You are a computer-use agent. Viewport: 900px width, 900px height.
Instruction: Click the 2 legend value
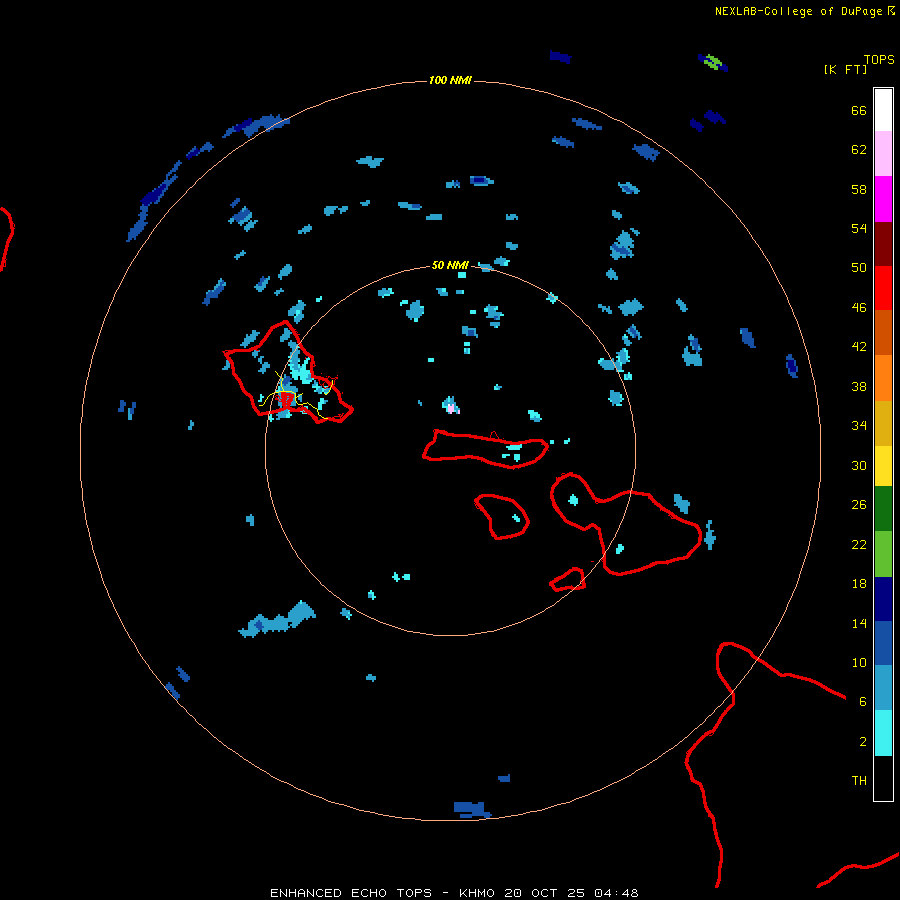[x=863, y=742]
